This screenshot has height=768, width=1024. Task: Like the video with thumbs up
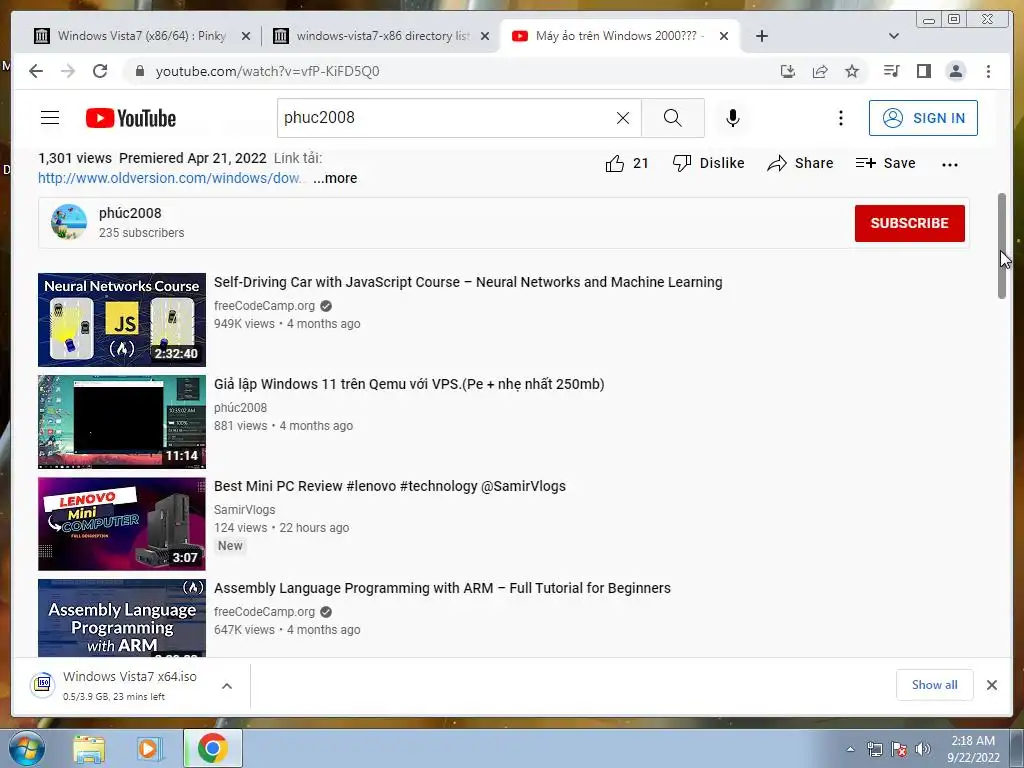coord(627,163)
